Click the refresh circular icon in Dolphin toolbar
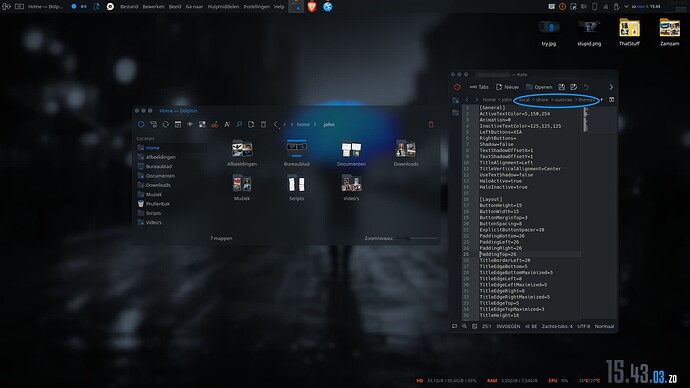The height and width of the screenshot is (388, 690). [165, 124]
